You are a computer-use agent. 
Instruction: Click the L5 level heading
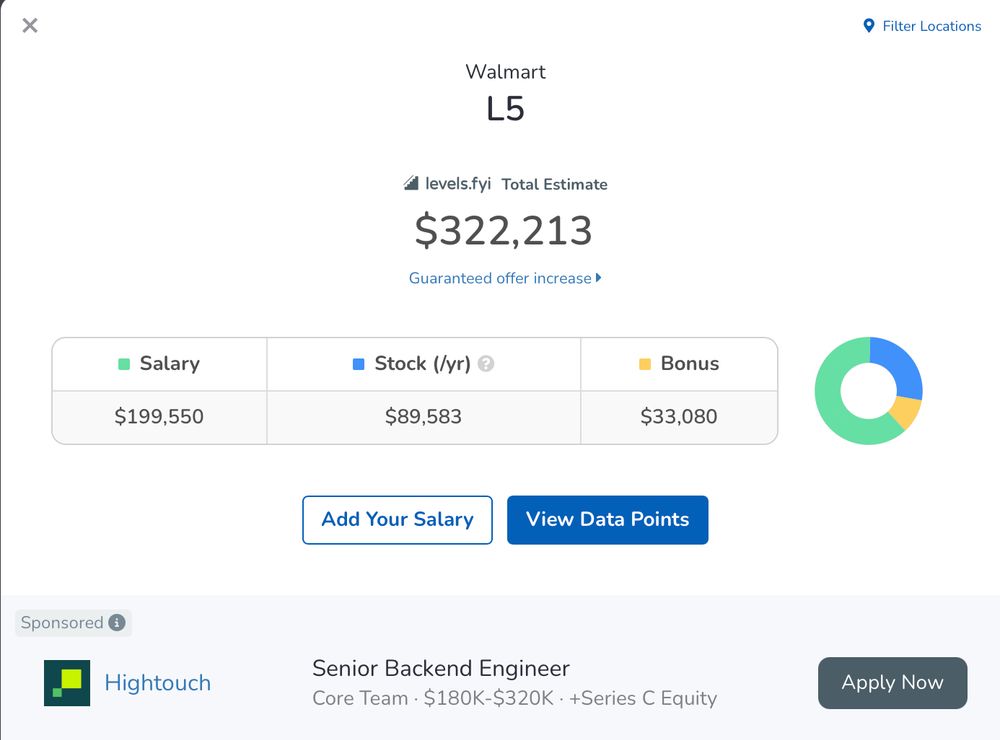pos(505,108)
